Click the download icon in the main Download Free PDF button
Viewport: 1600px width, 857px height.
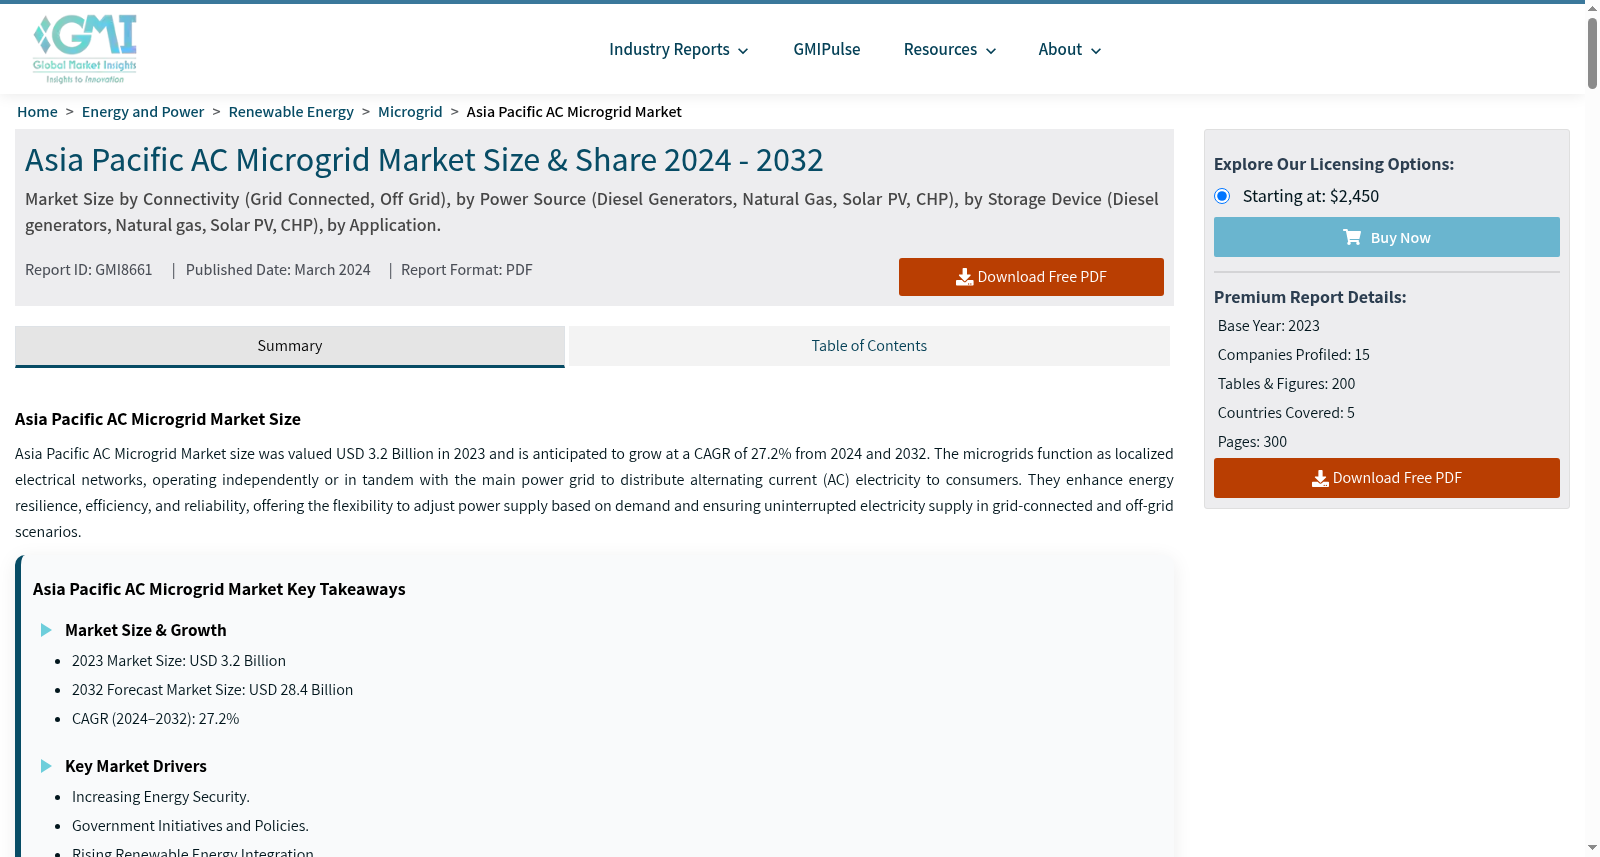point(964,277)
